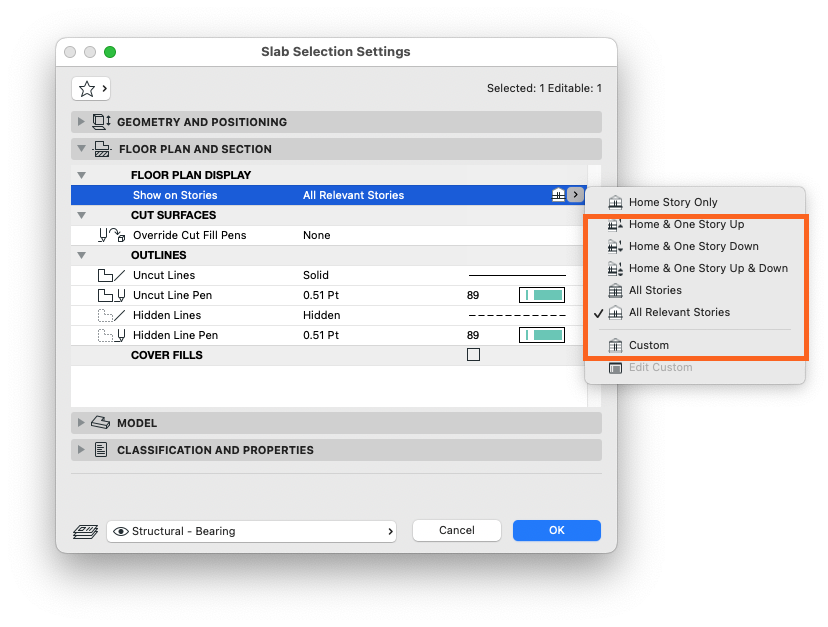Click the Override Cut Fill Pens icon
Image resolution: width=828 pixels, height=627 pixels.
click(111, 235)
